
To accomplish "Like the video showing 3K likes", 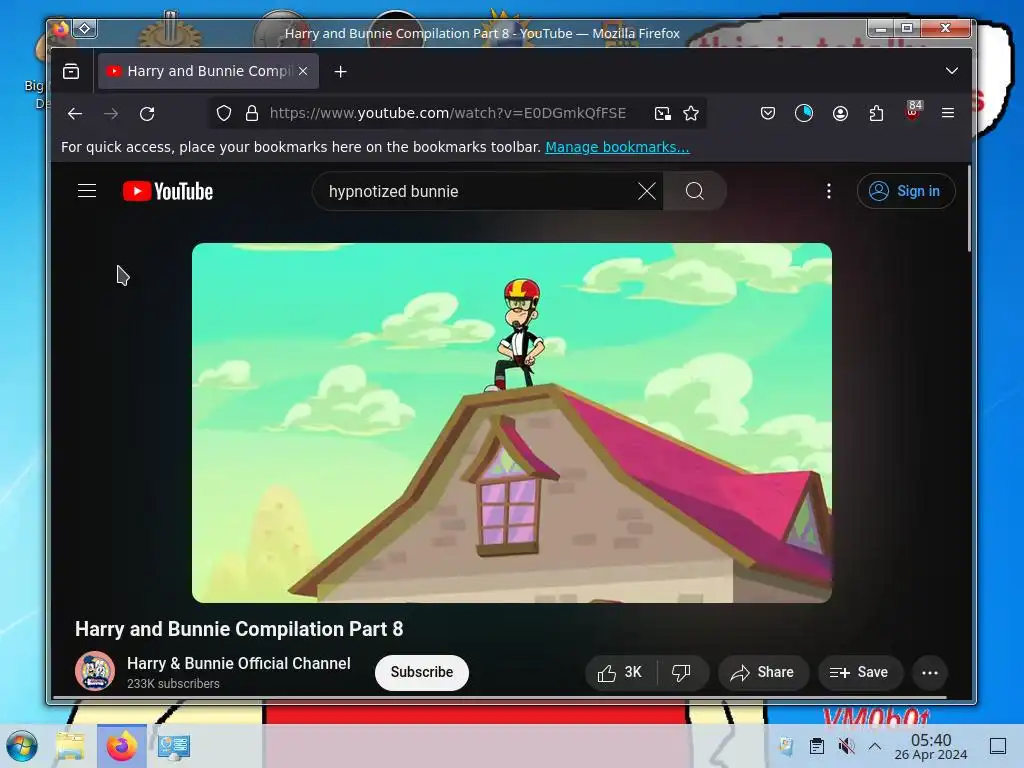I will [x=620, y=673].
